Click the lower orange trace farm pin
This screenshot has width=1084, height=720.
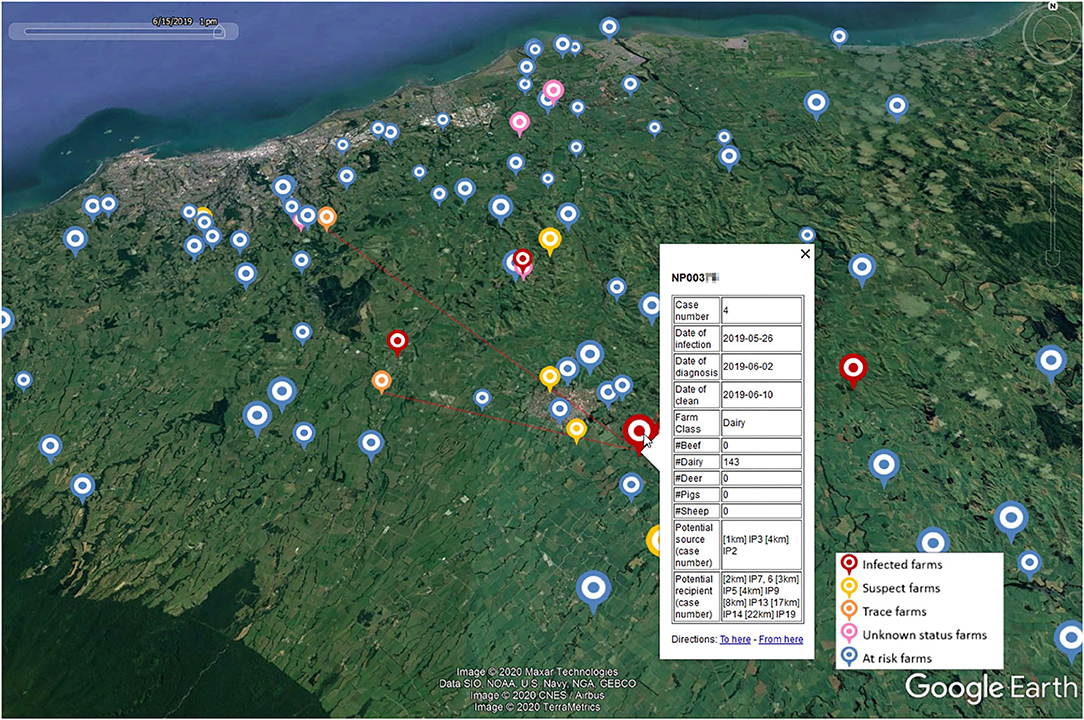coord(381,381)
